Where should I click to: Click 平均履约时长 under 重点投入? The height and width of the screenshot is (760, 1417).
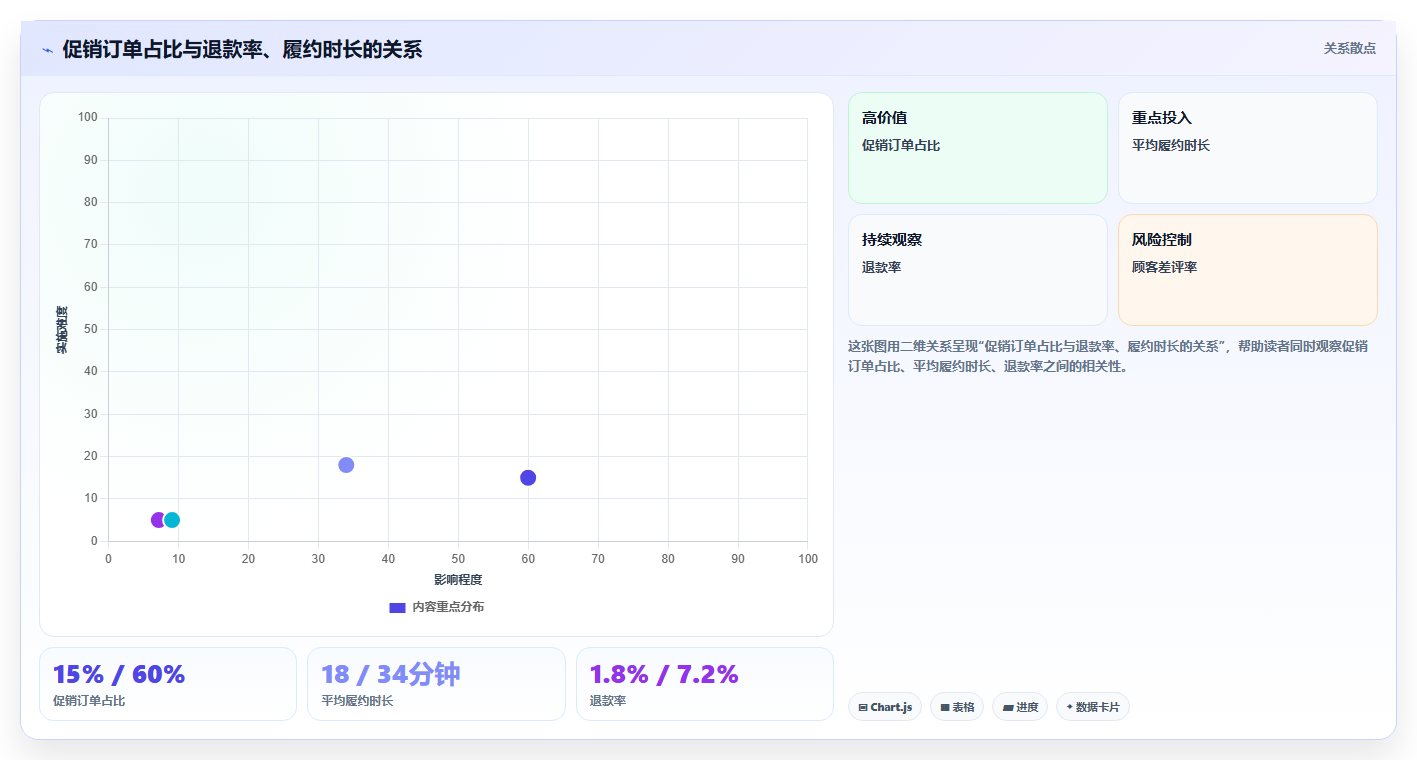pyautogui.click(x=1171, y=145)
